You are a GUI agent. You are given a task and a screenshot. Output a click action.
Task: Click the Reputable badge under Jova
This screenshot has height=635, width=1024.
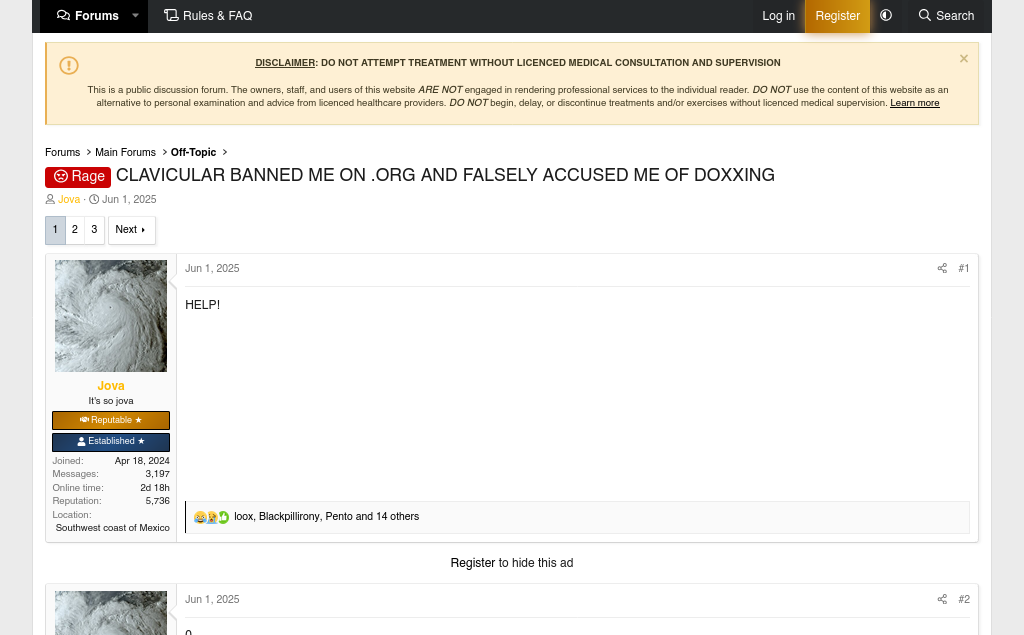tap(111, 420)
